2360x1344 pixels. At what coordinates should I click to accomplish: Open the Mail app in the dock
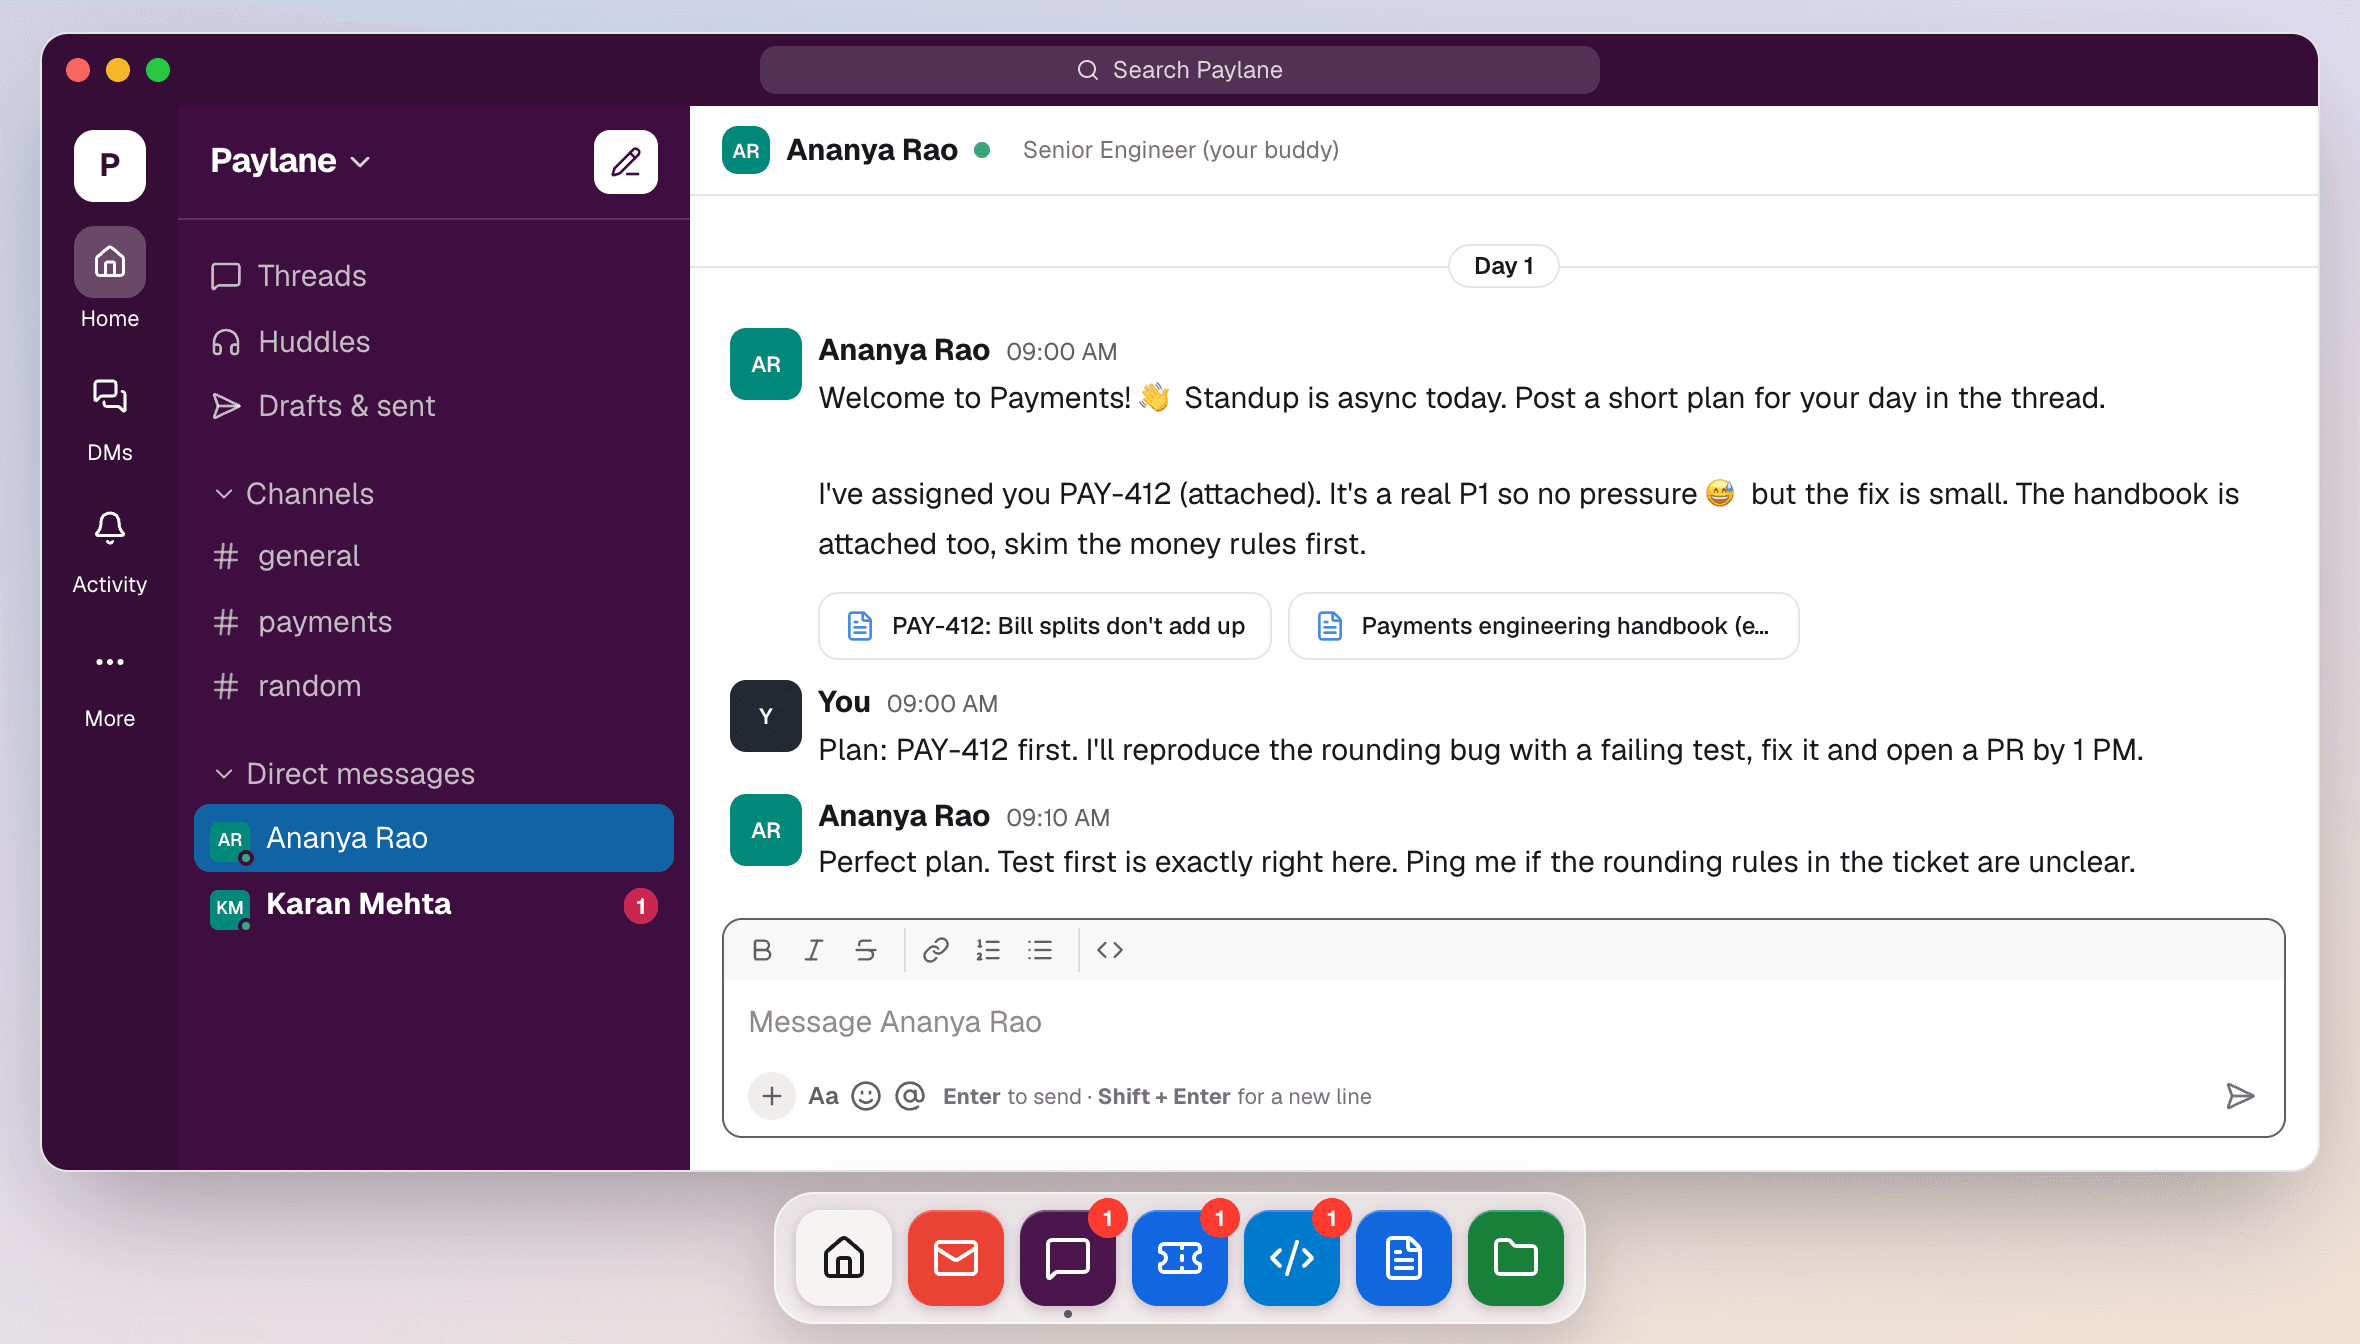[956, 1258]
